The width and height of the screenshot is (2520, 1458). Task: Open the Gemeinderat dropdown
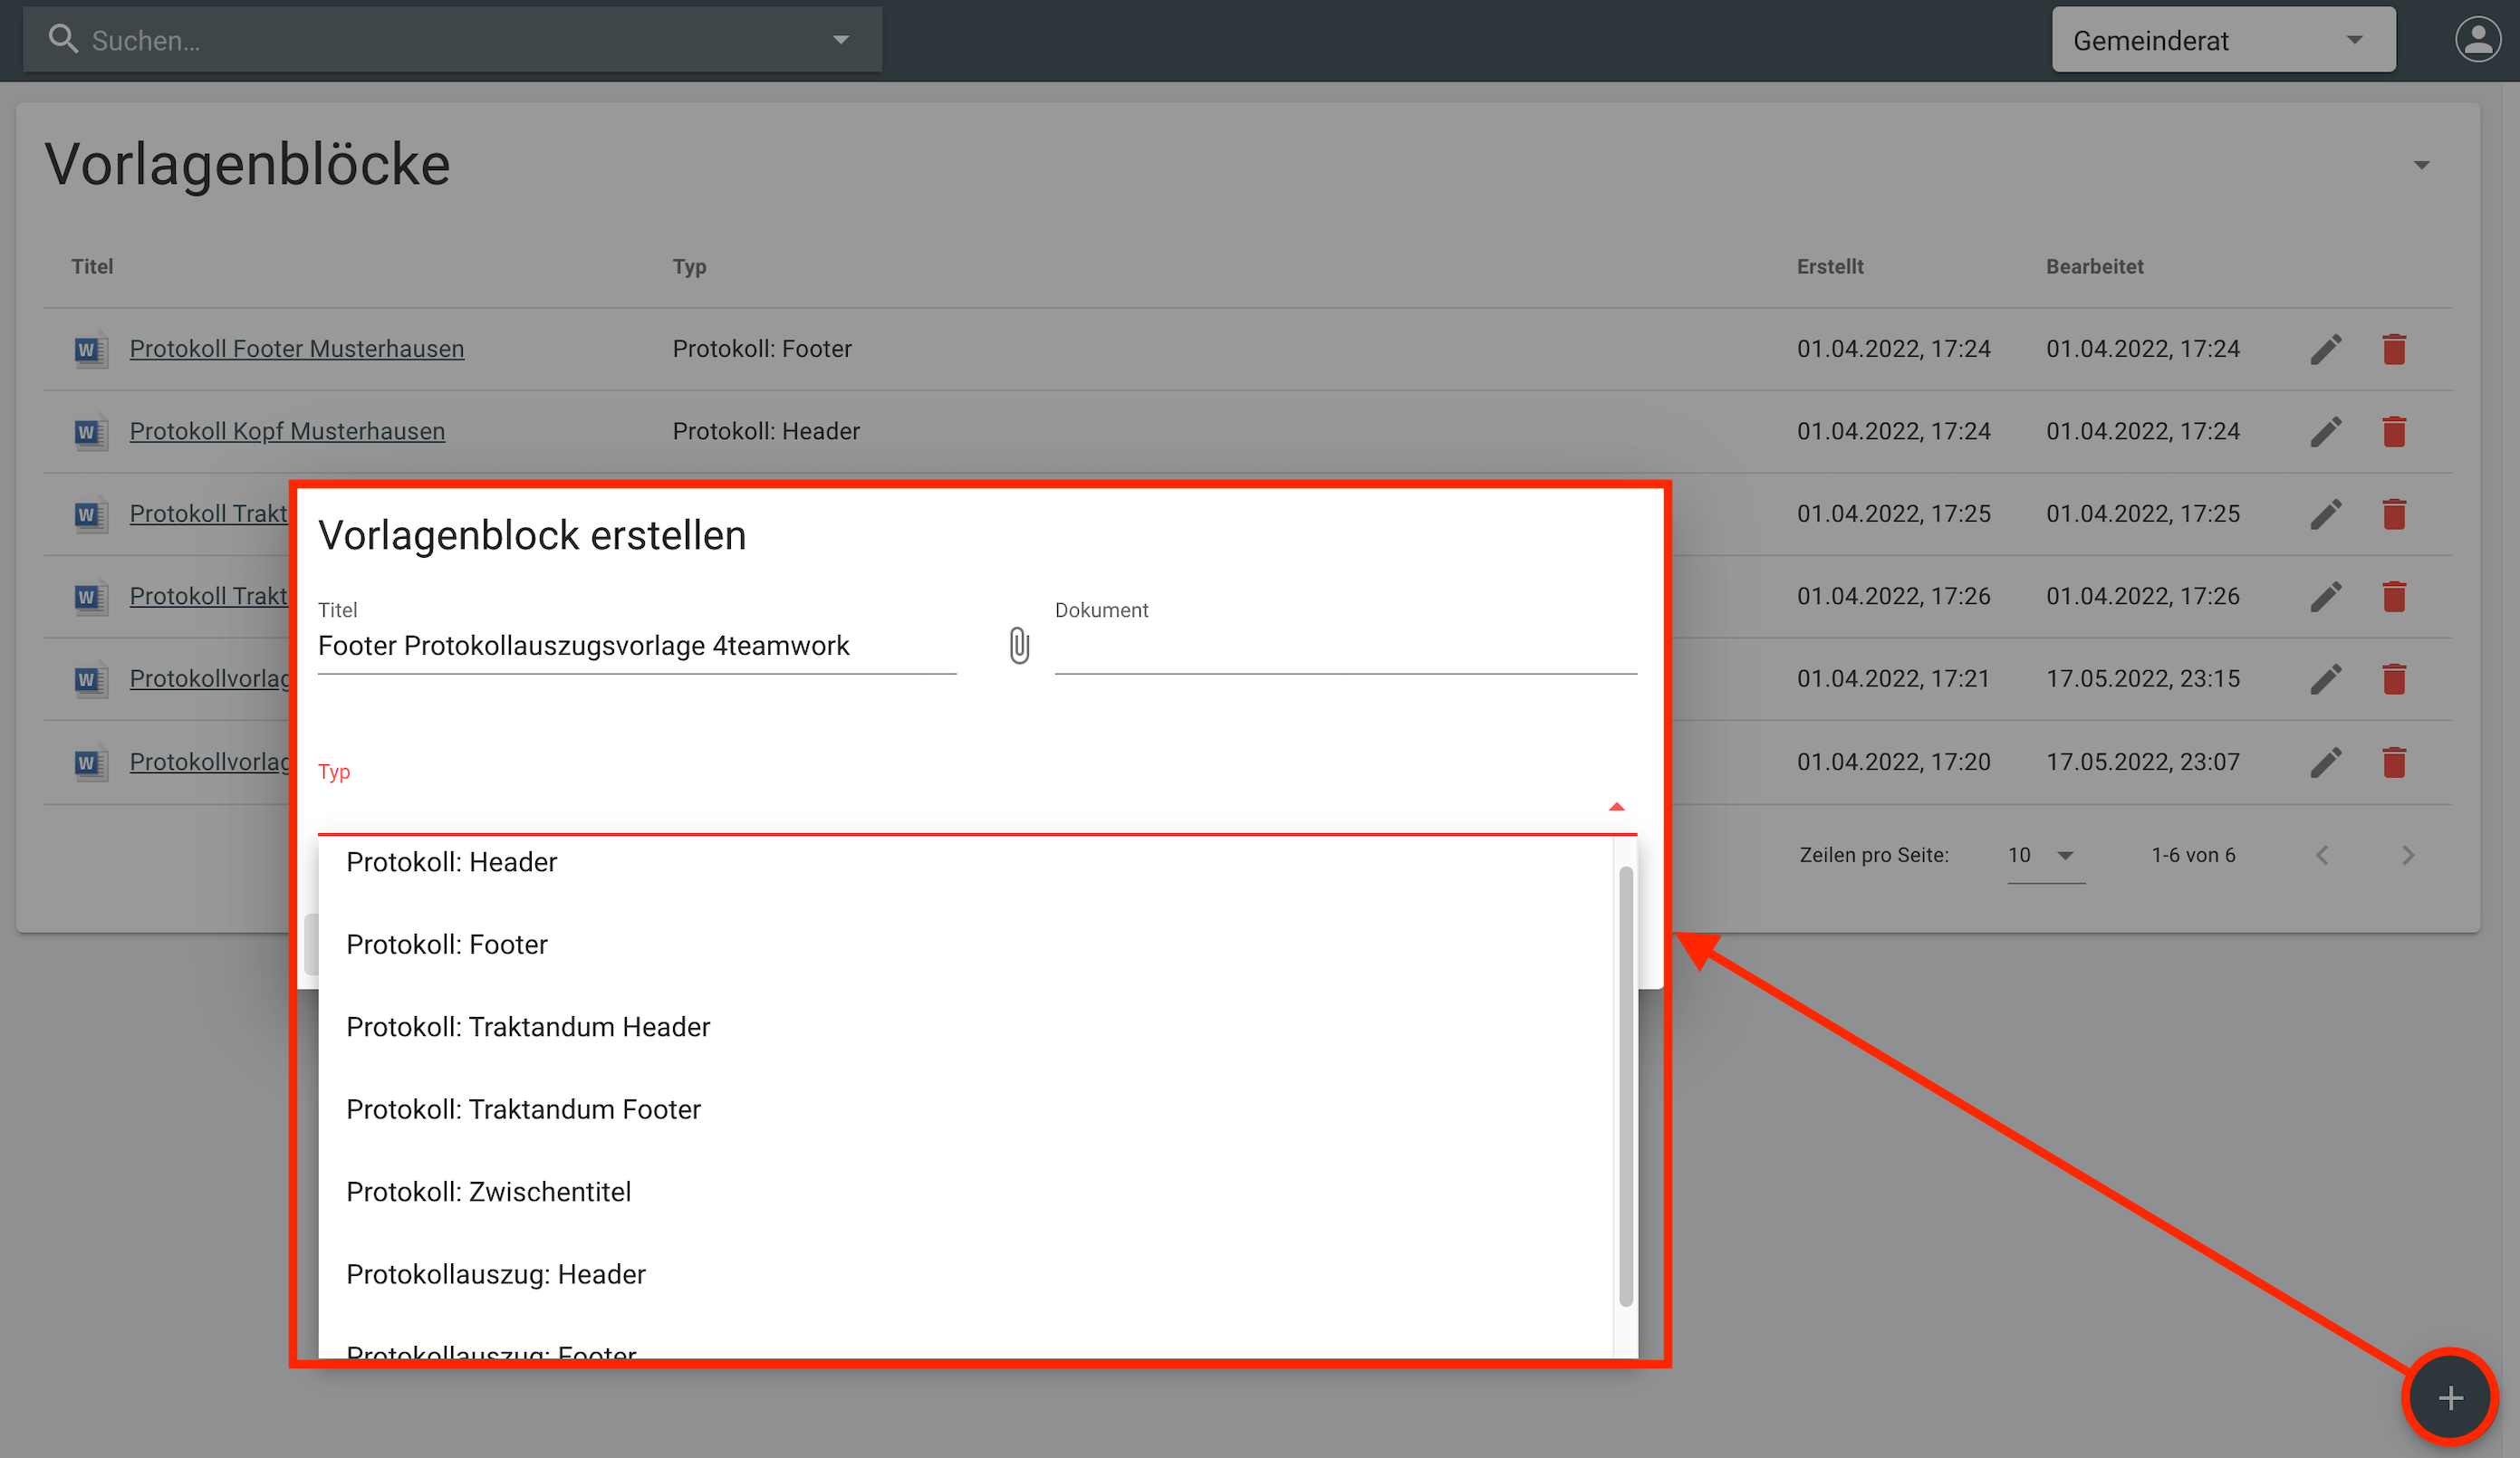click(2222, 40)
